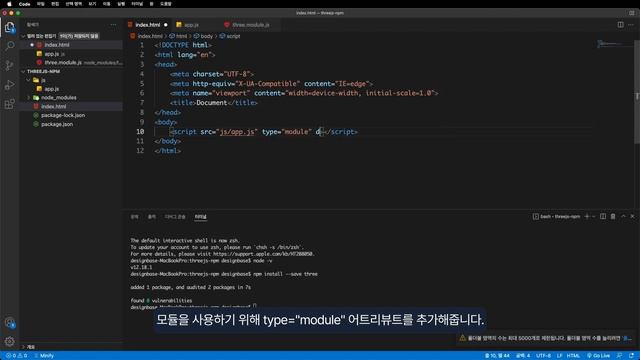Click the warning triangle icon in the notification
640x360 pixels.
tap(462, 338)
